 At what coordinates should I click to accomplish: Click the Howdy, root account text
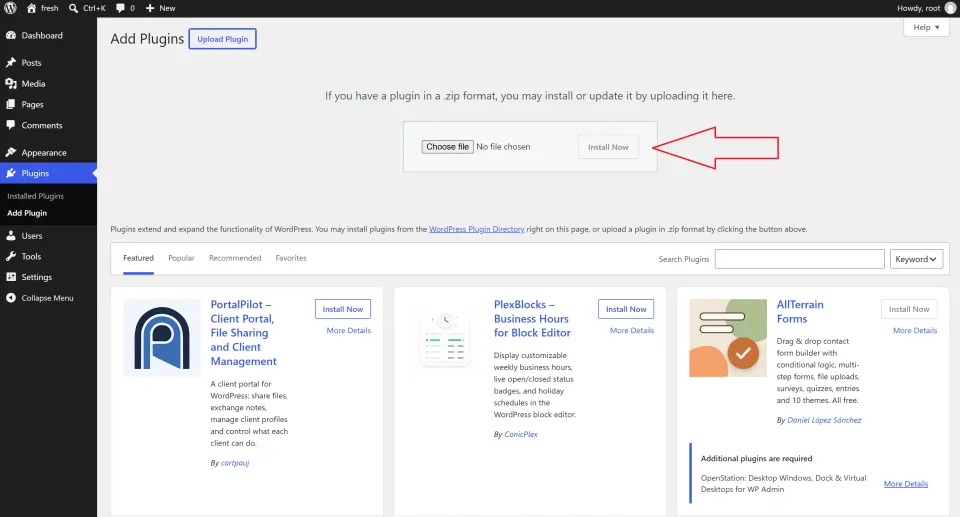click(x=918, y=8)
